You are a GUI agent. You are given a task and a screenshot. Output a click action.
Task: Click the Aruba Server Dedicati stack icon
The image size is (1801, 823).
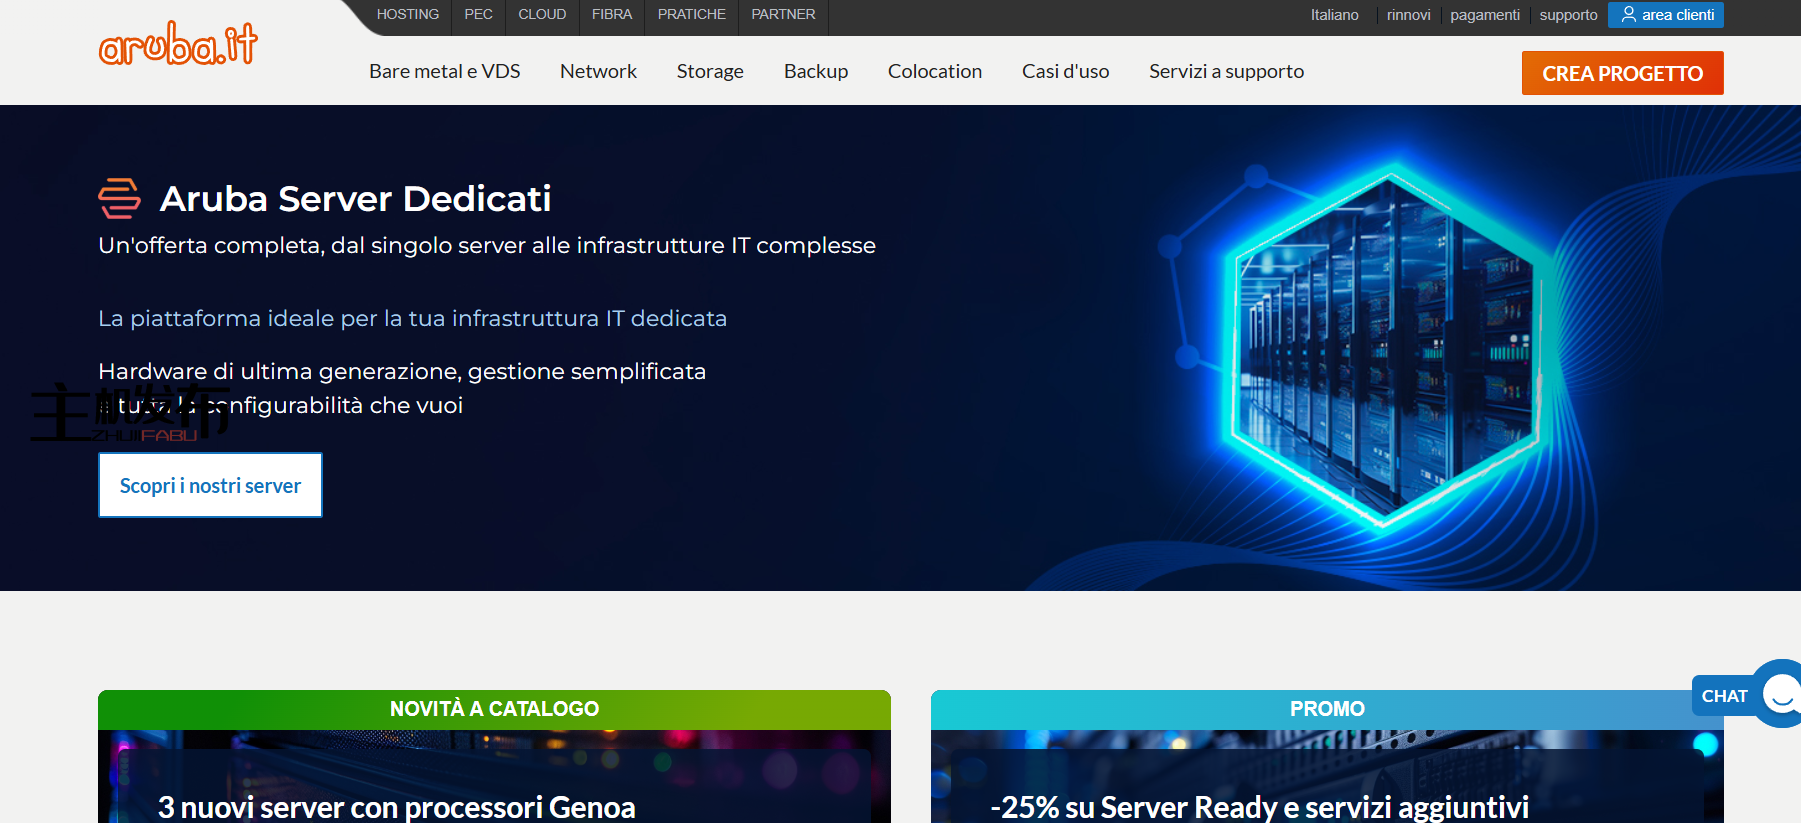[x=119, y=198]
